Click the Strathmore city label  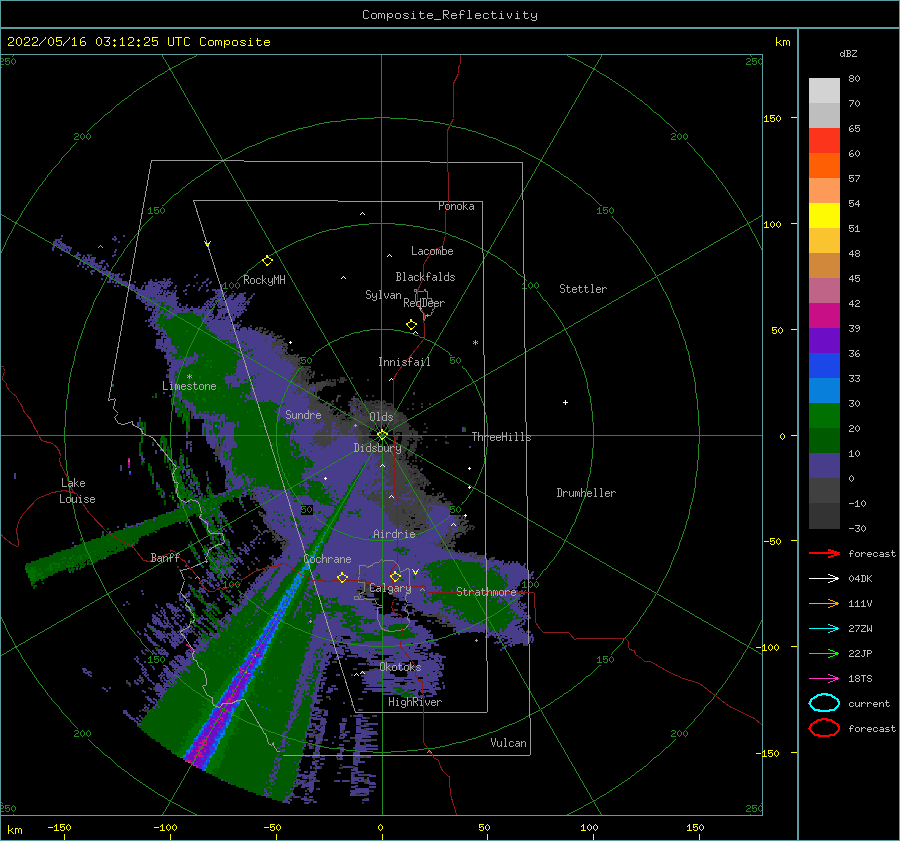tap(486, 592)
